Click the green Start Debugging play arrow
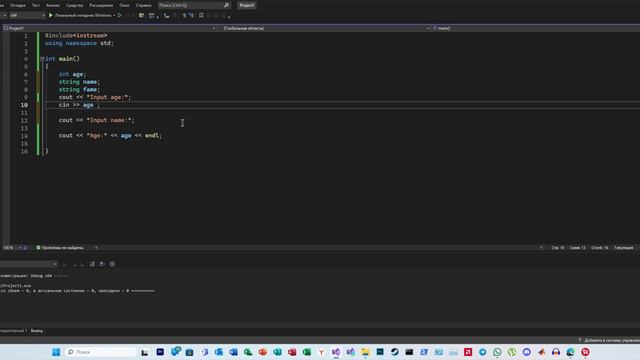 point(51,15)
